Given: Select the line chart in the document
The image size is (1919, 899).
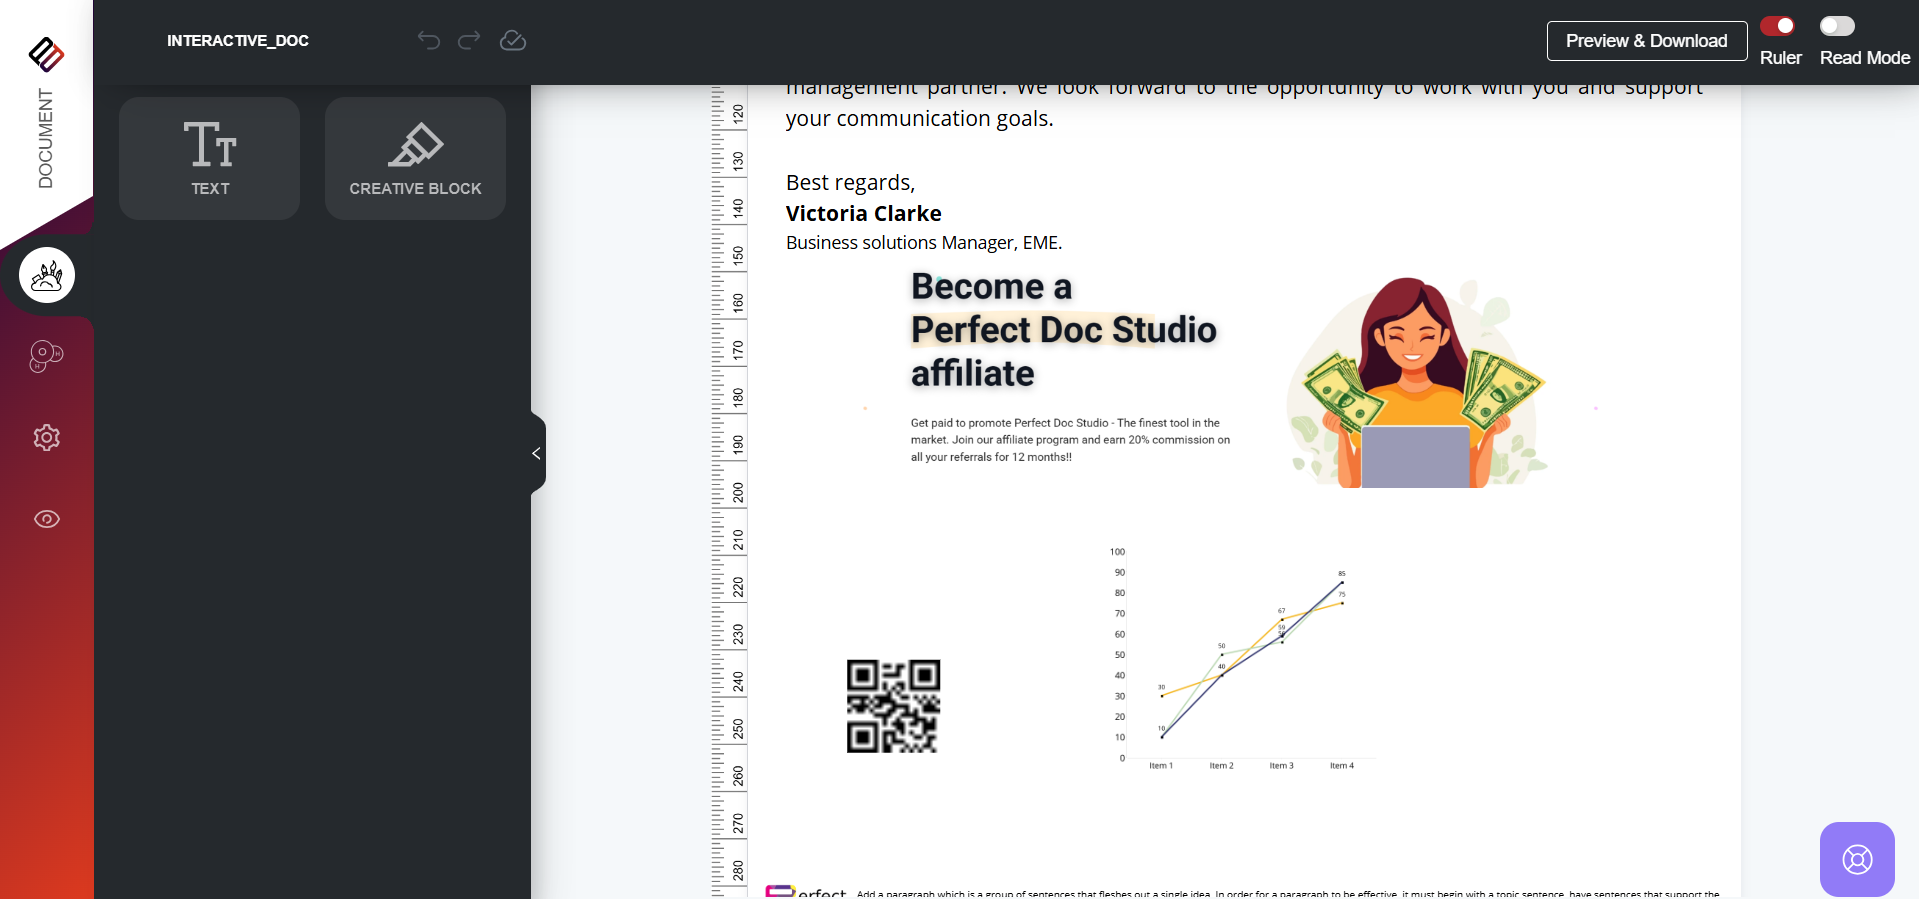Looking at the screenshot, I should (x=1240, y=660).
